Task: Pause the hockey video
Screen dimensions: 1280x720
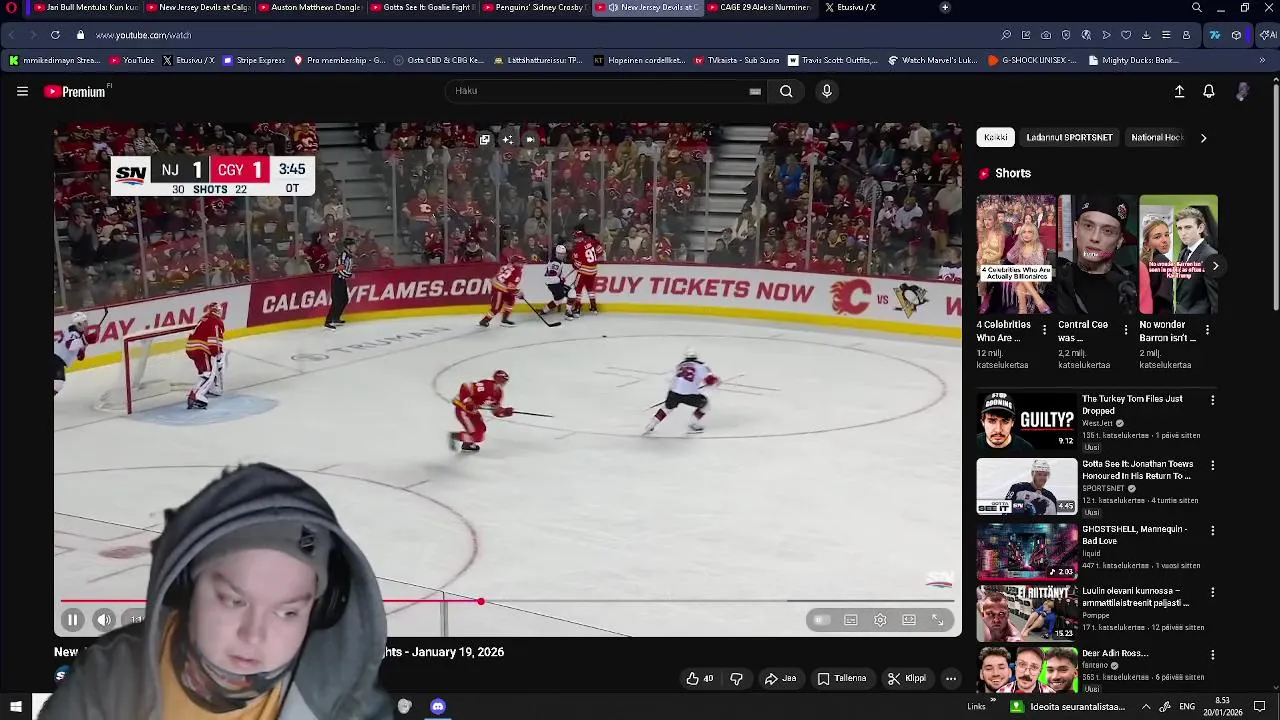Action: [x=72, y=620]
